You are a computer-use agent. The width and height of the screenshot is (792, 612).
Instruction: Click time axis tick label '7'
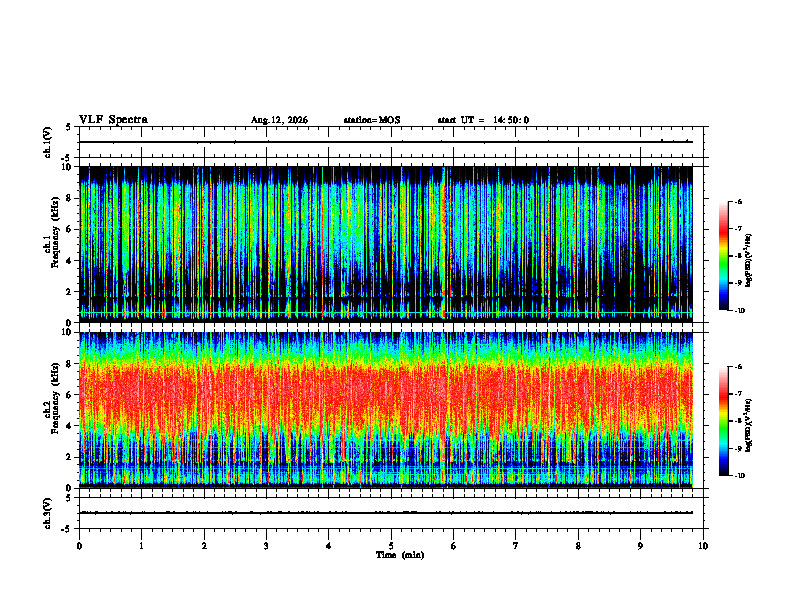point(516,546)
